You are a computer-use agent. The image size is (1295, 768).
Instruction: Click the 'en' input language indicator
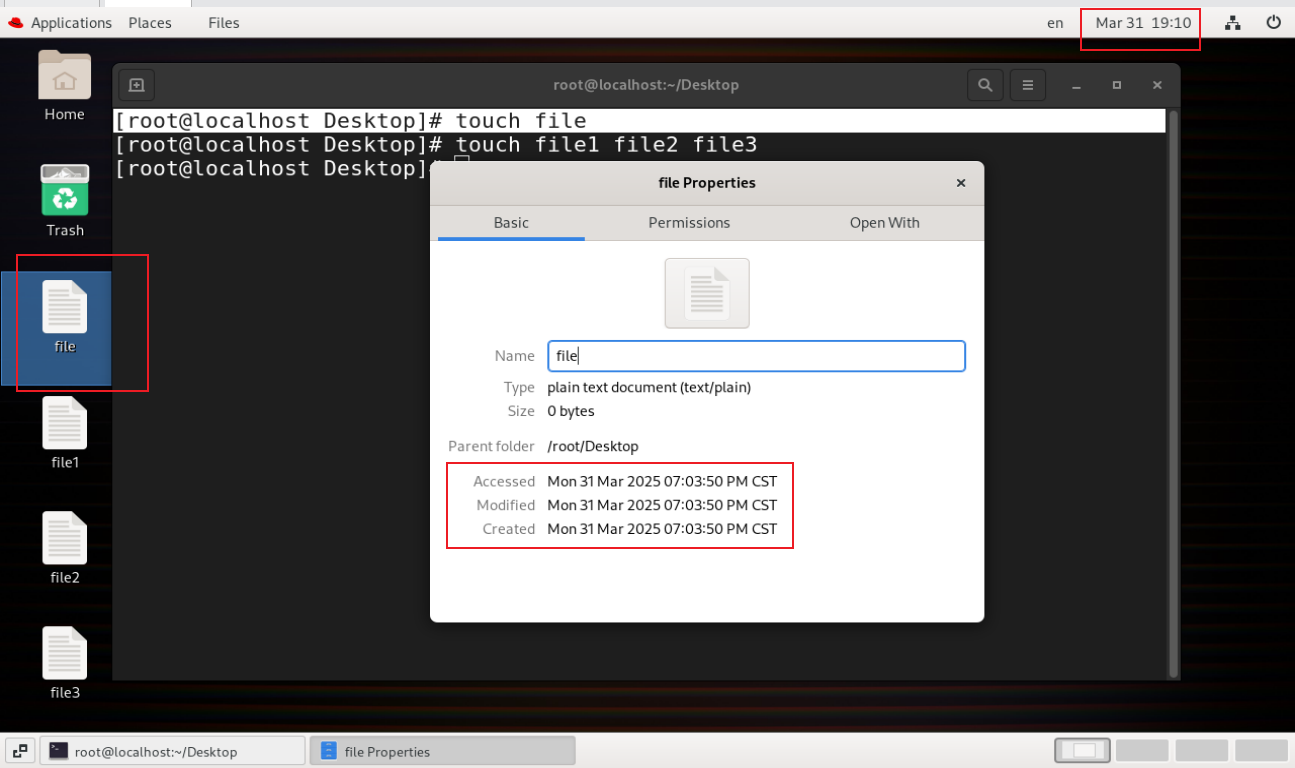point(1055,22)
